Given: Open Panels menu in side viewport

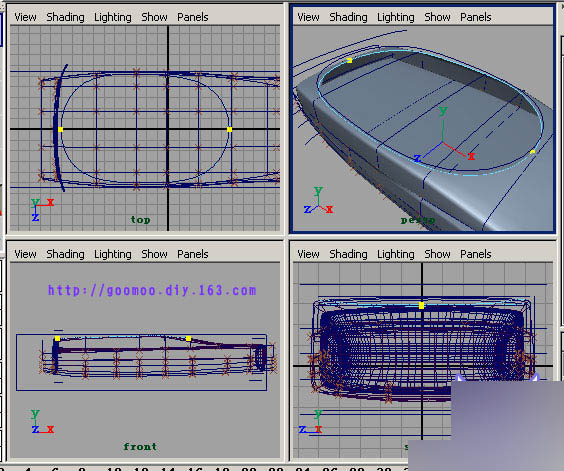Looking at the screenshot, I should pos(476,254).
